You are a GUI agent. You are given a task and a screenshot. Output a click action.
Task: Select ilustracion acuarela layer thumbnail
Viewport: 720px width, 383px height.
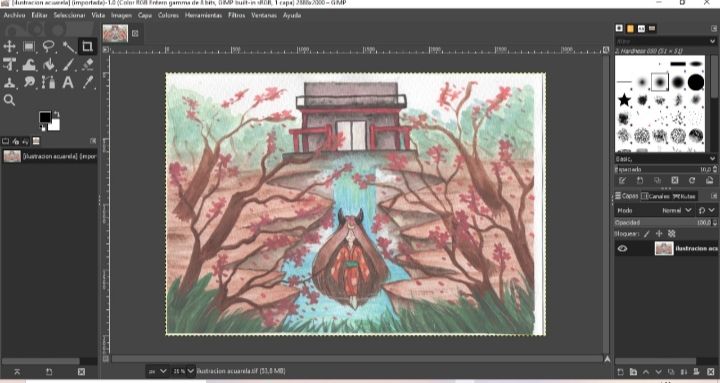click(x=664, y=248)
